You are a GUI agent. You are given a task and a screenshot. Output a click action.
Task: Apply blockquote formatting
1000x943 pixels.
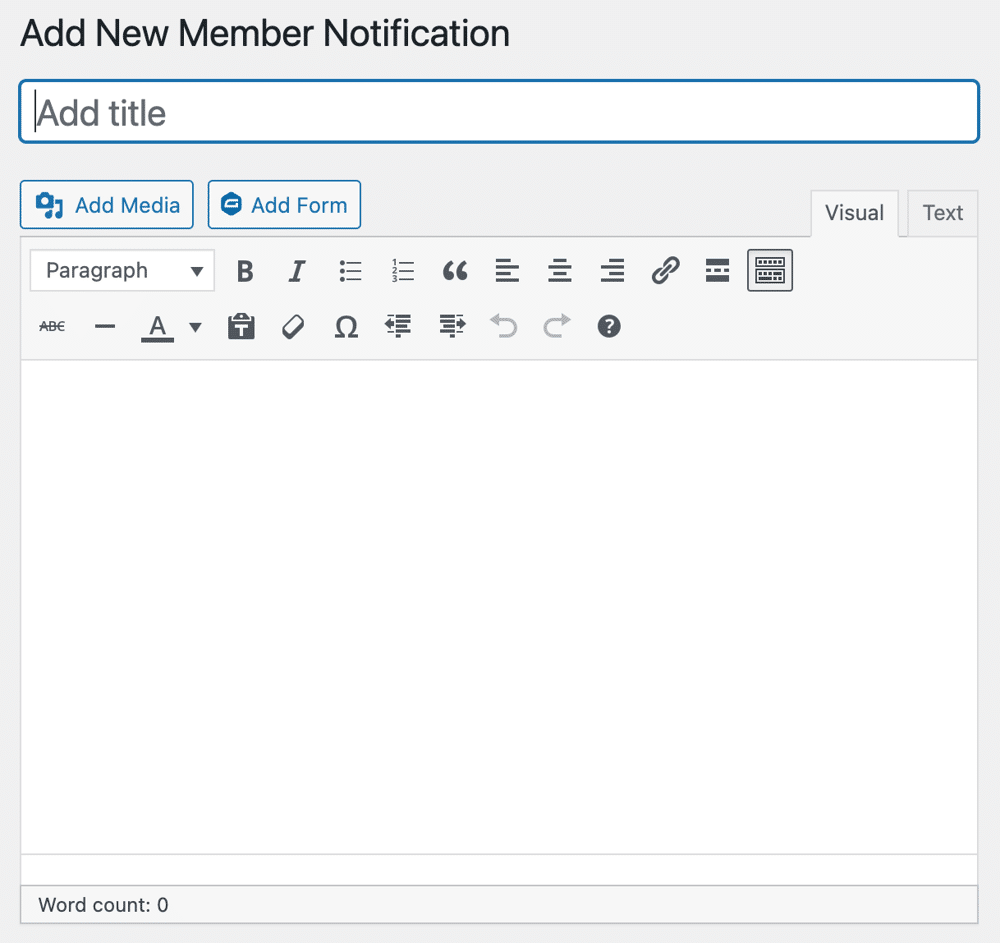click(455, 271)
